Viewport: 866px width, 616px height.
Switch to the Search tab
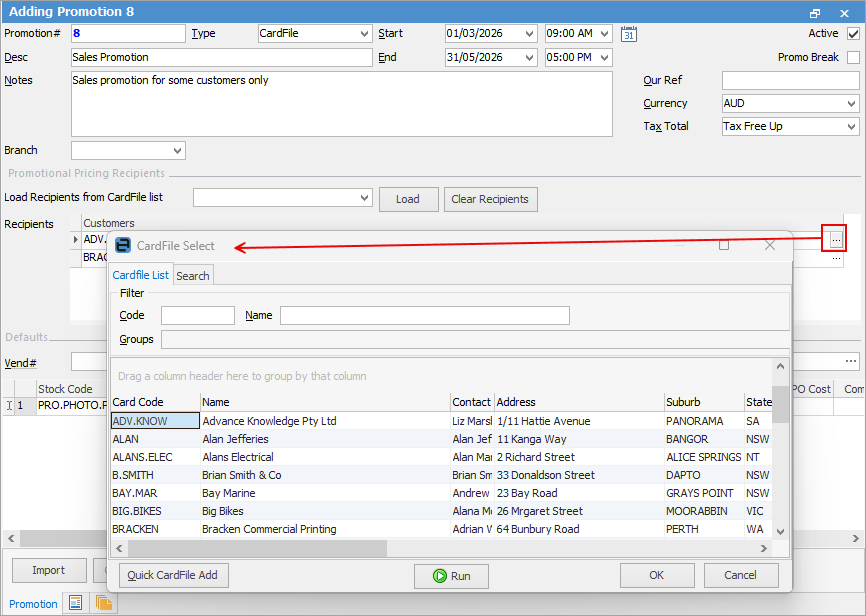point(193,276)
